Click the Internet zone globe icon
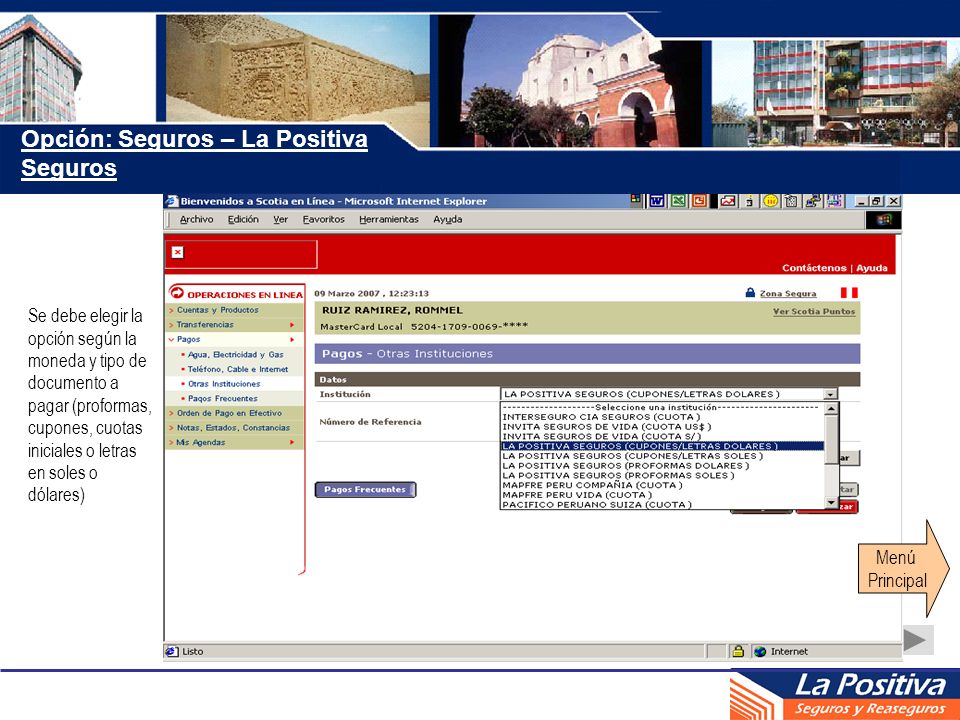This screenshot has width=960, height=720. (x=760, y=651)
